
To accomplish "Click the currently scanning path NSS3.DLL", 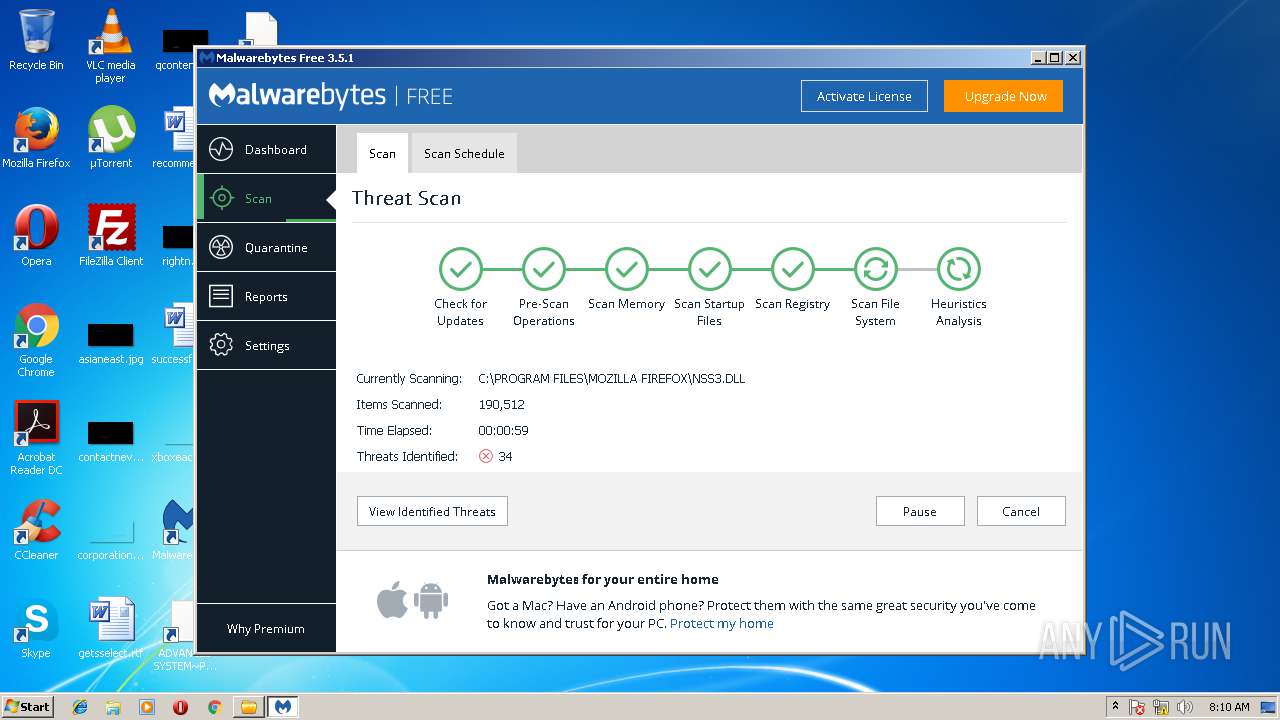I will [611, 378].
